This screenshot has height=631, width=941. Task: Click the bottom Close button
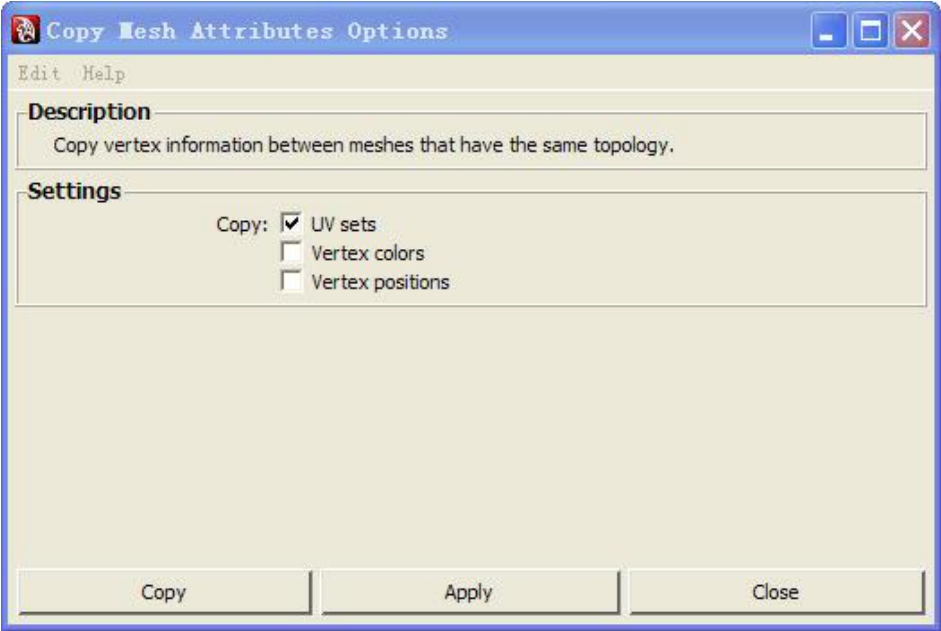(775, 592)
